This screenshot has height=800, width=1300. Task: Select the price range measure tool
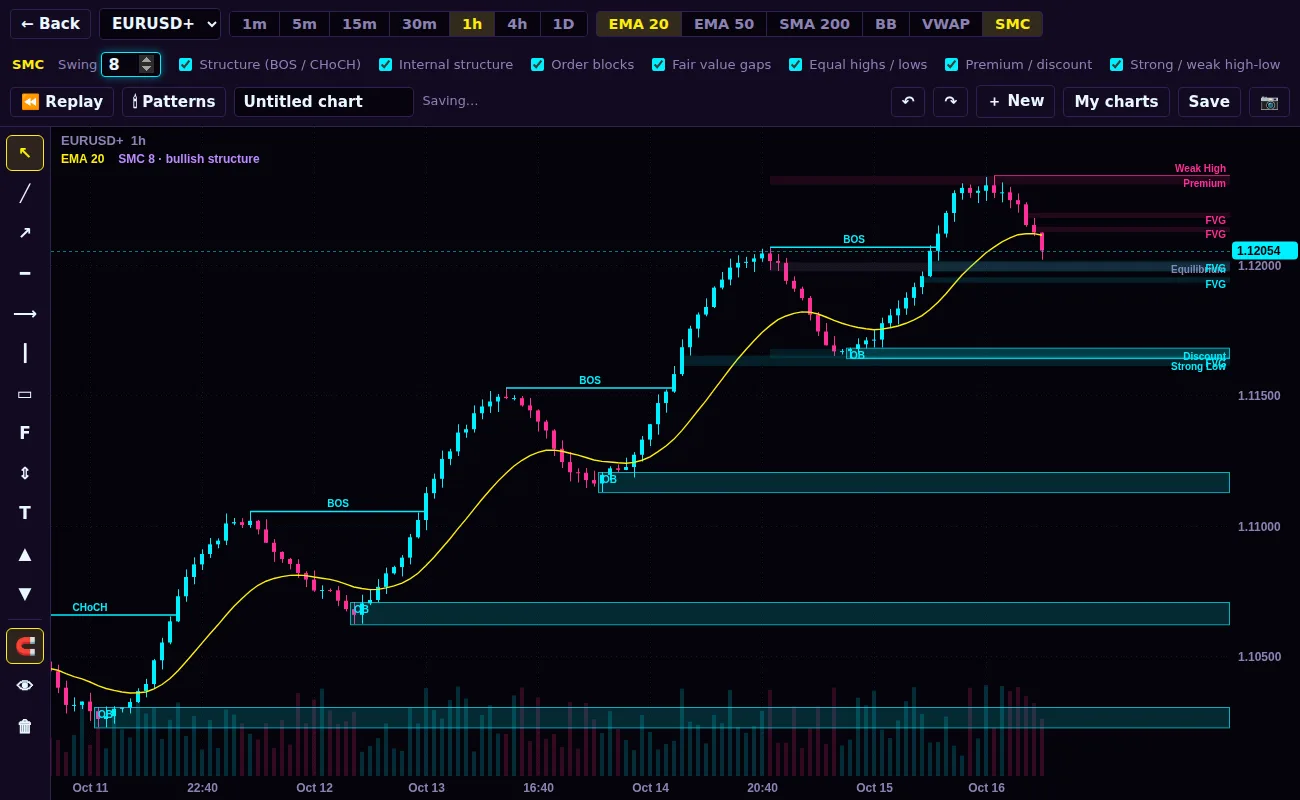point(25,473)
